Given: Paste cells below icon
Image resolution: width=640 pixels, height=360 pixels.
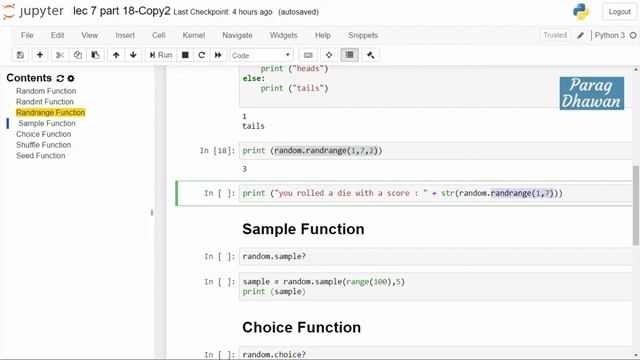Looking at the screenshot, I should coord(95,55).
